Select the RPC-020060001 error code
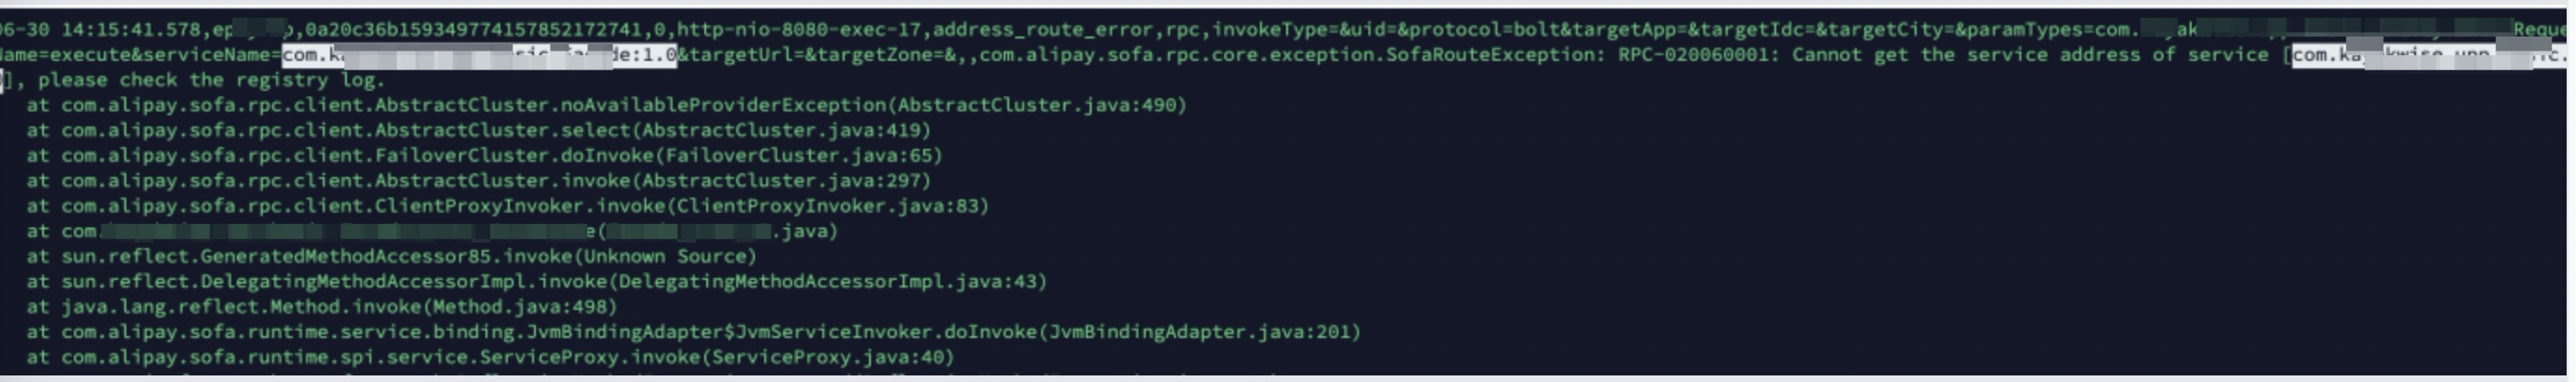The image size is (2576, 382). (x=1693, y=55)
